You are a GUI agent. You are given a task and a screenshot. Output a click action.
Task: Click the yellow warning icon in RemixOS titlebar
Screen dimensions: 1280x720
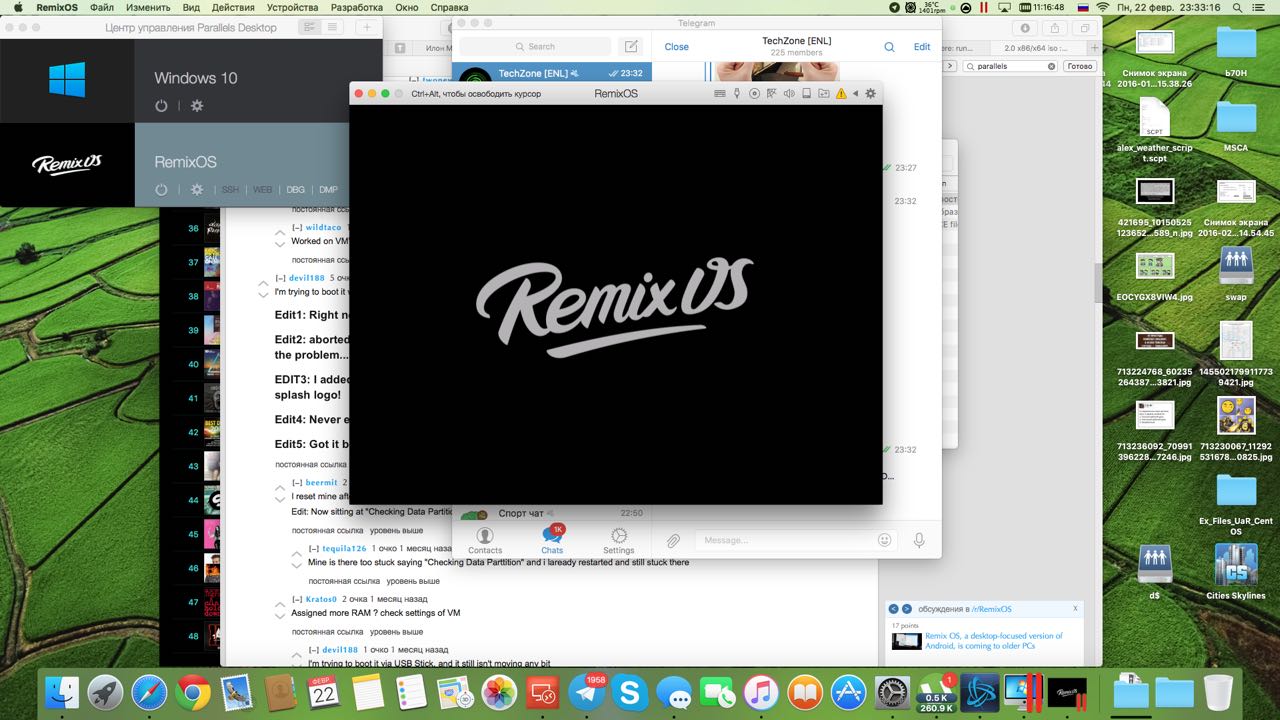click(841, 94)
